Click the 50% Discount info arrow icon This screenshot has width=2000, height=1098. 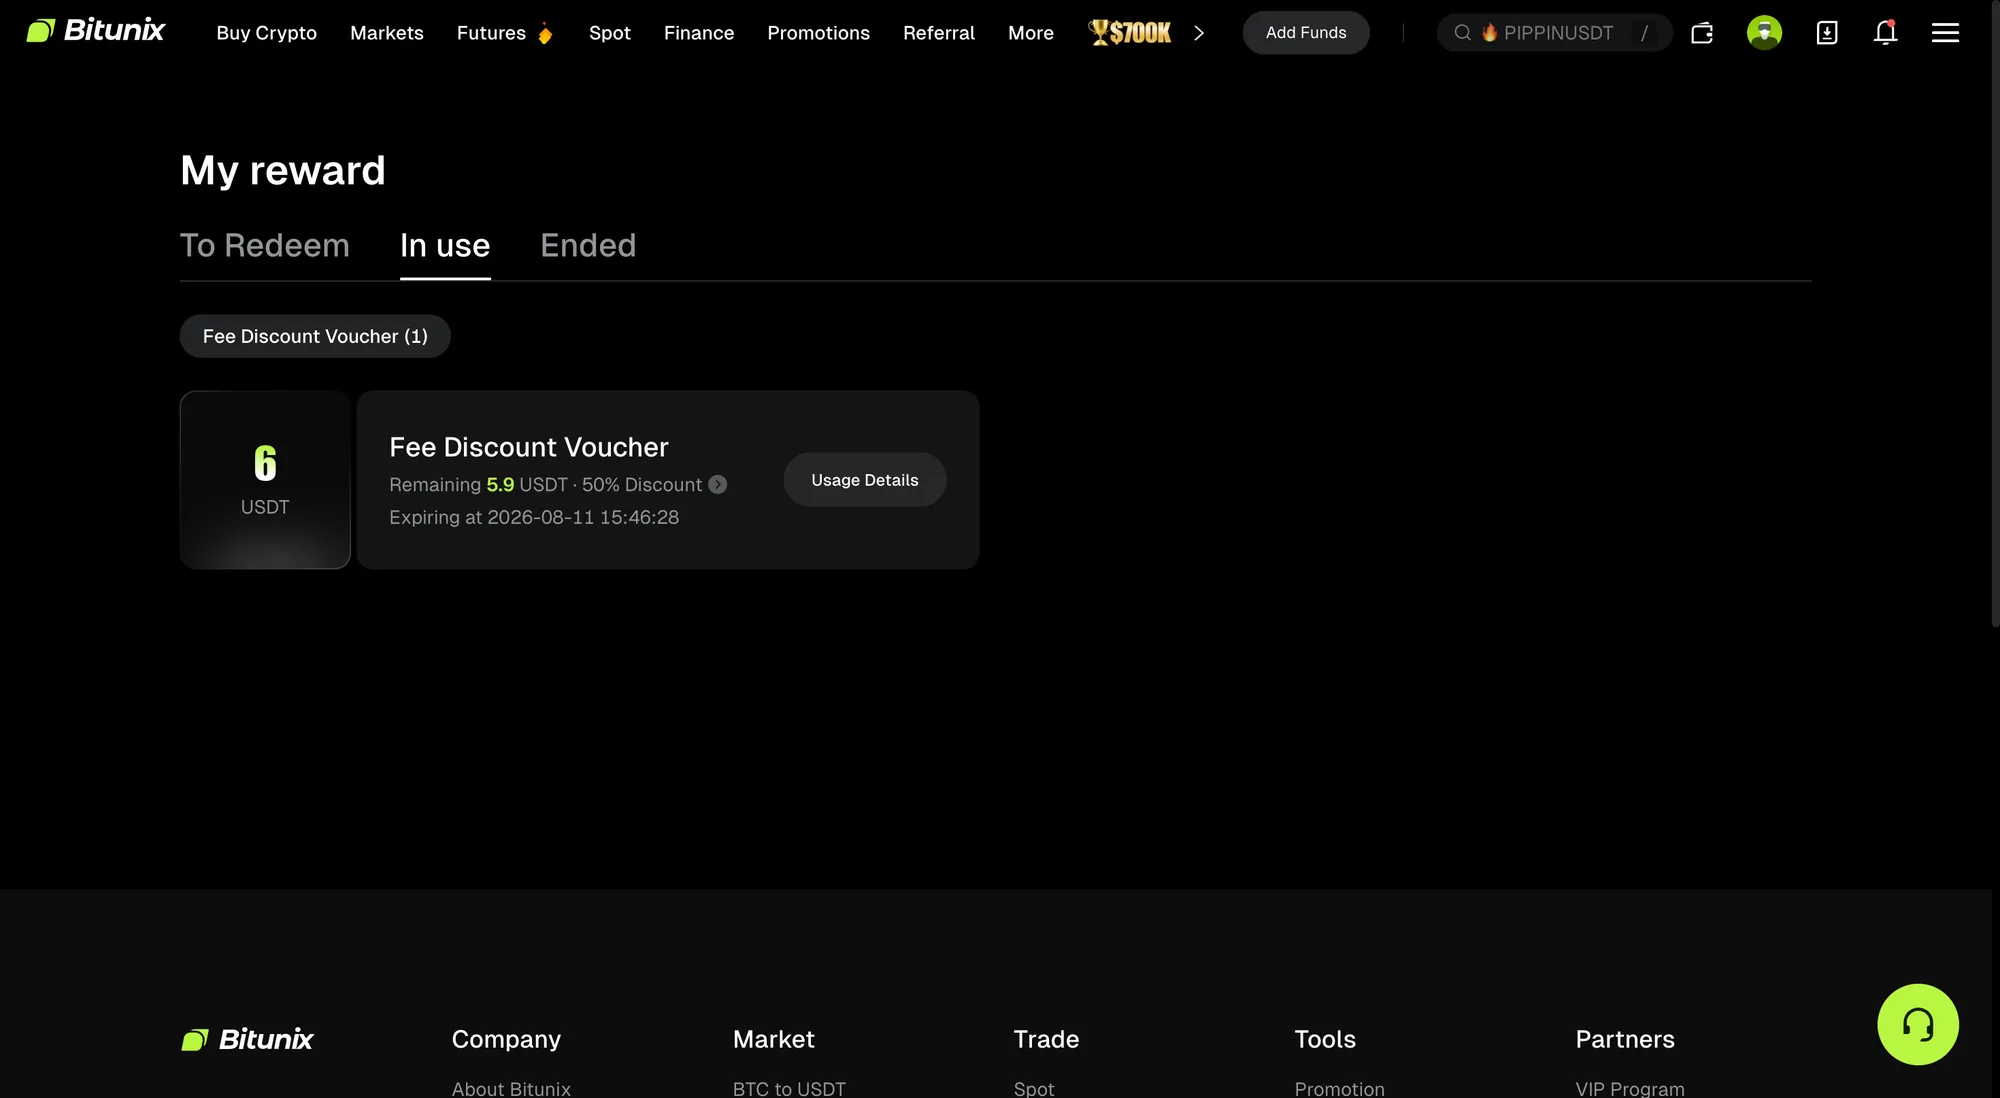(718, 485)
